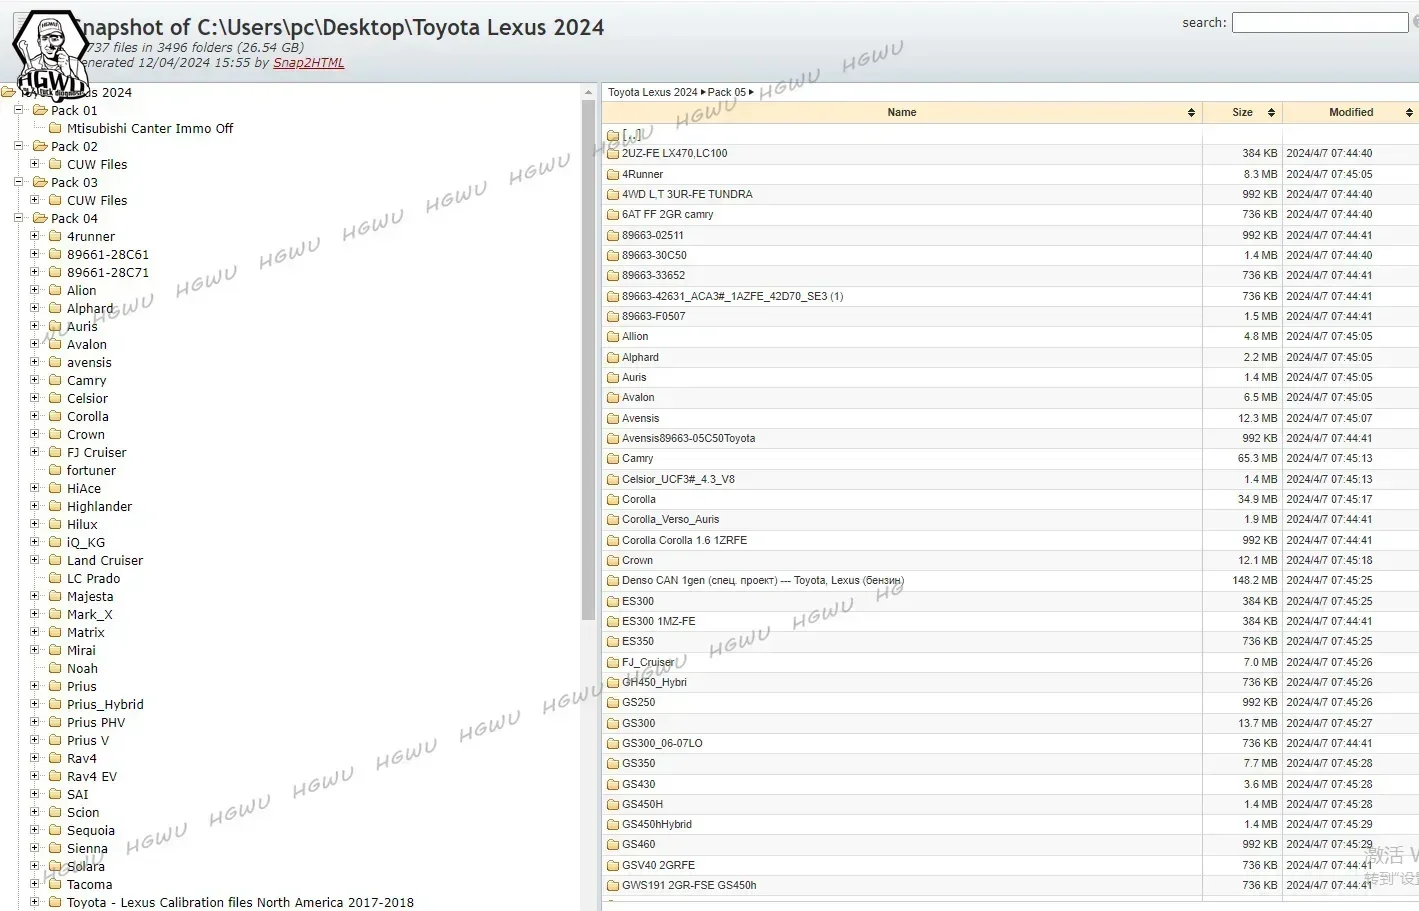Screen dimensions: 1419x911
Task: Click the folder icon beside Camry in file list
Action: [613, 459]
